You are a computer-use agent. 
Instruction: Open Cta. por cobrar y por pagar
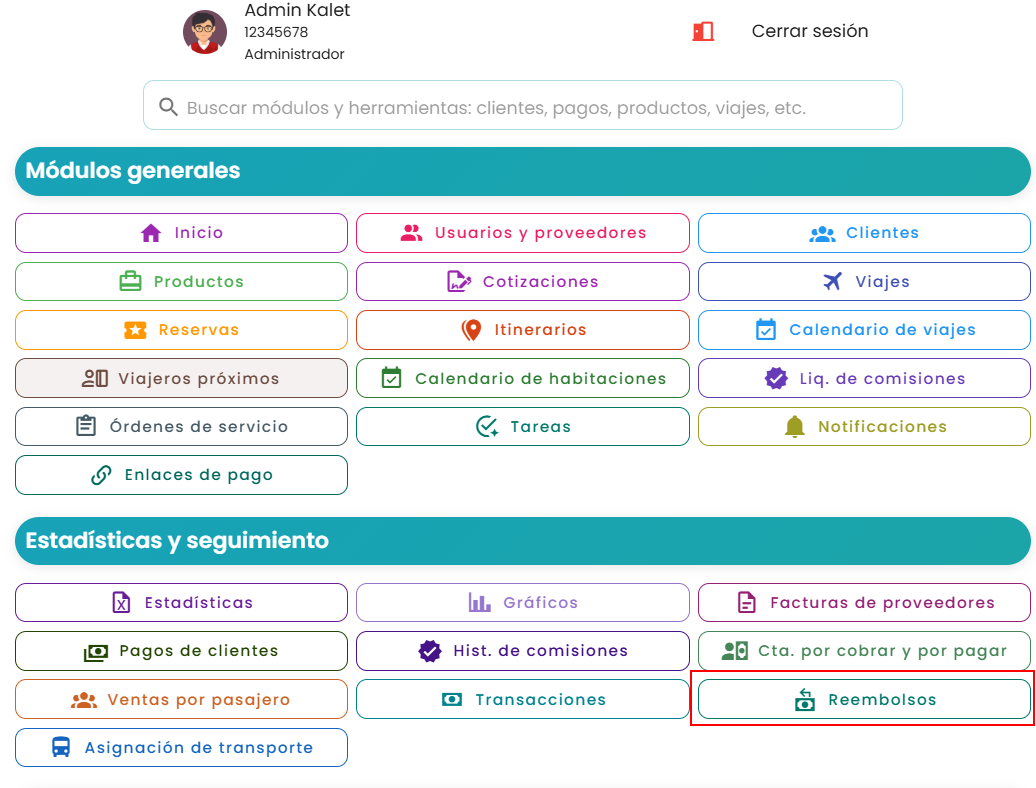click(x=864, y=651)
